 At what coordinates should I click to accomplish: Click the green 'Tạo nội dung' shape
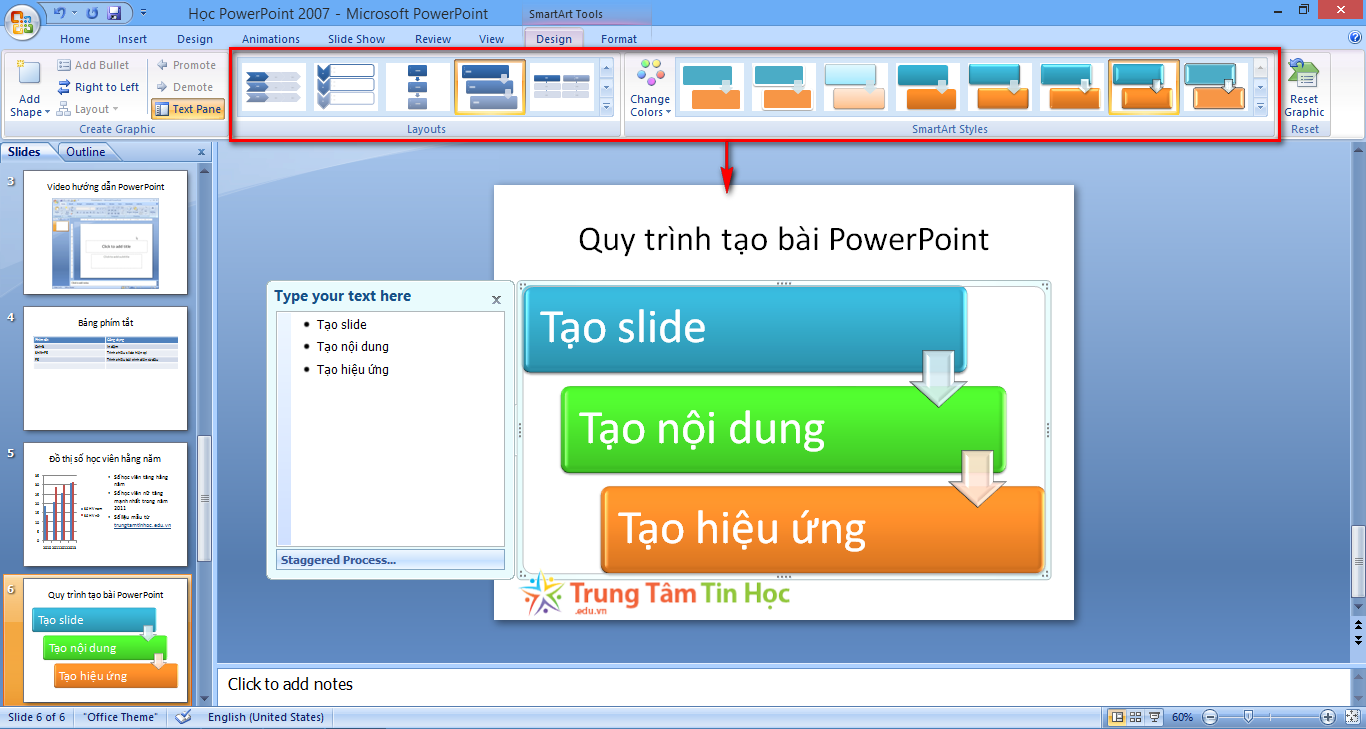(x=783, y=429)
